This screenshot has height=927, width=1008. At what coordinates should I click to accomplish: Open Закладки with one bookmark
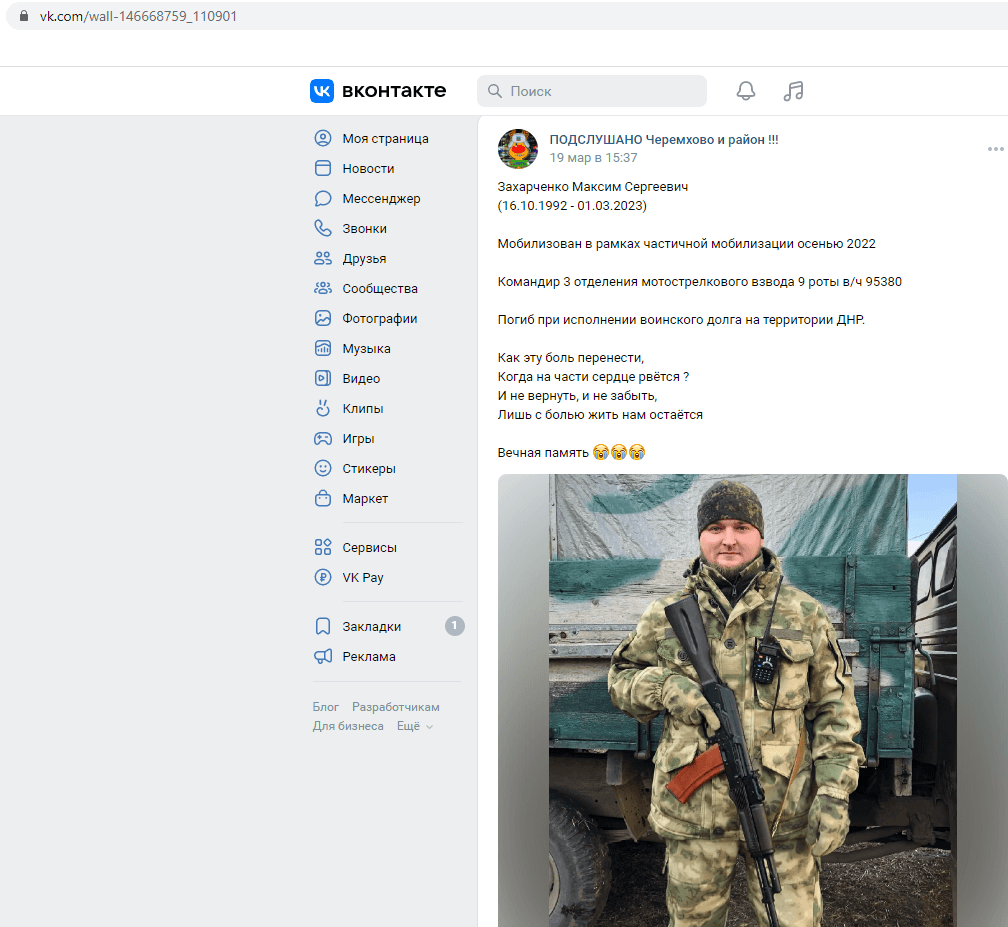[371, 627]
